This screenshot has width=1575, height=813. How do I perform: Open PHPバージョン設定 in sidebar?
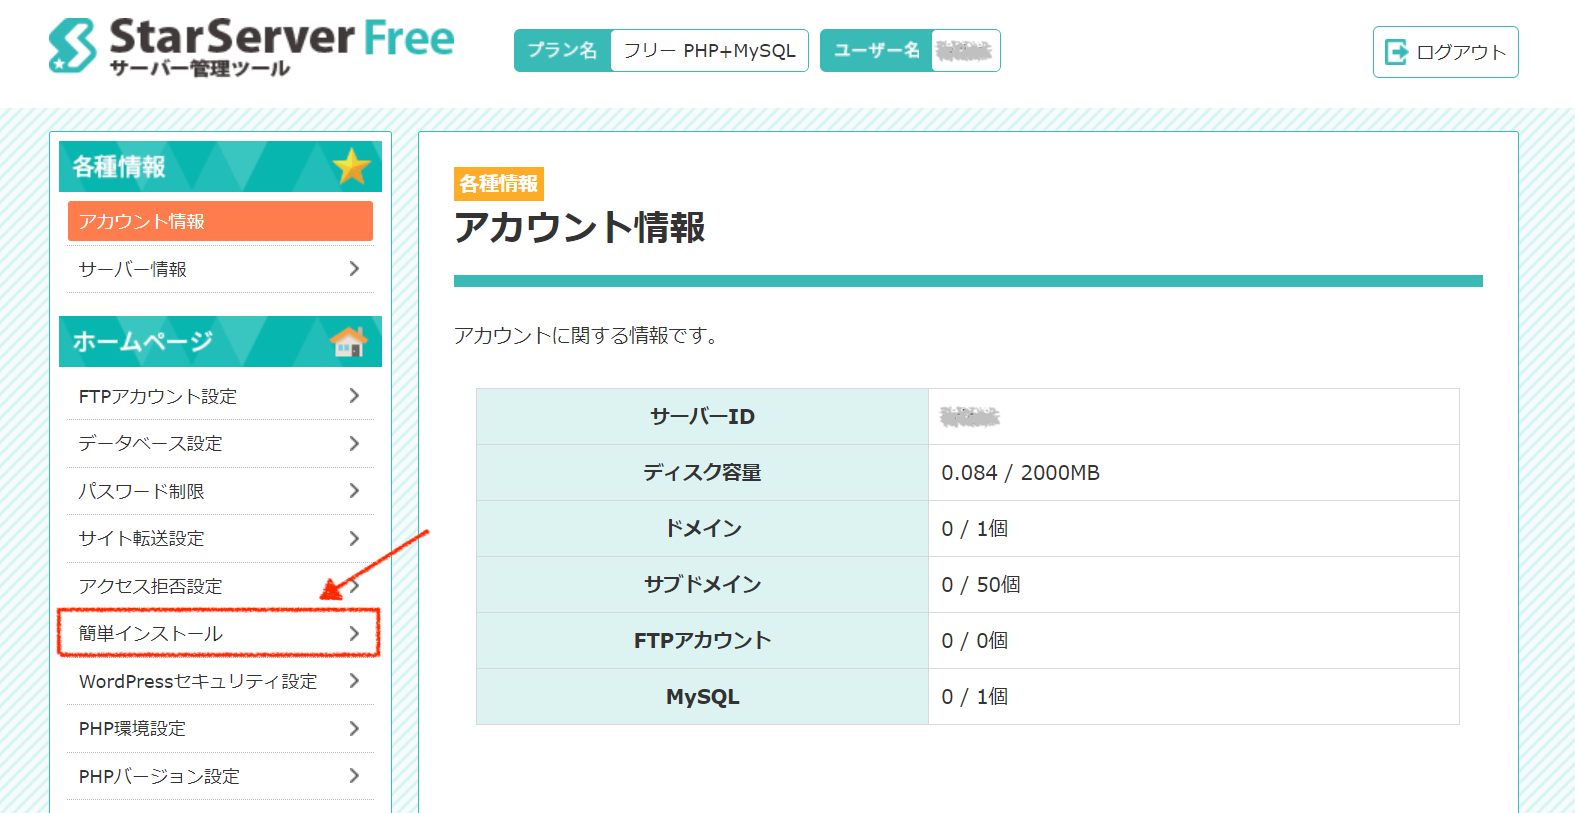220,776
